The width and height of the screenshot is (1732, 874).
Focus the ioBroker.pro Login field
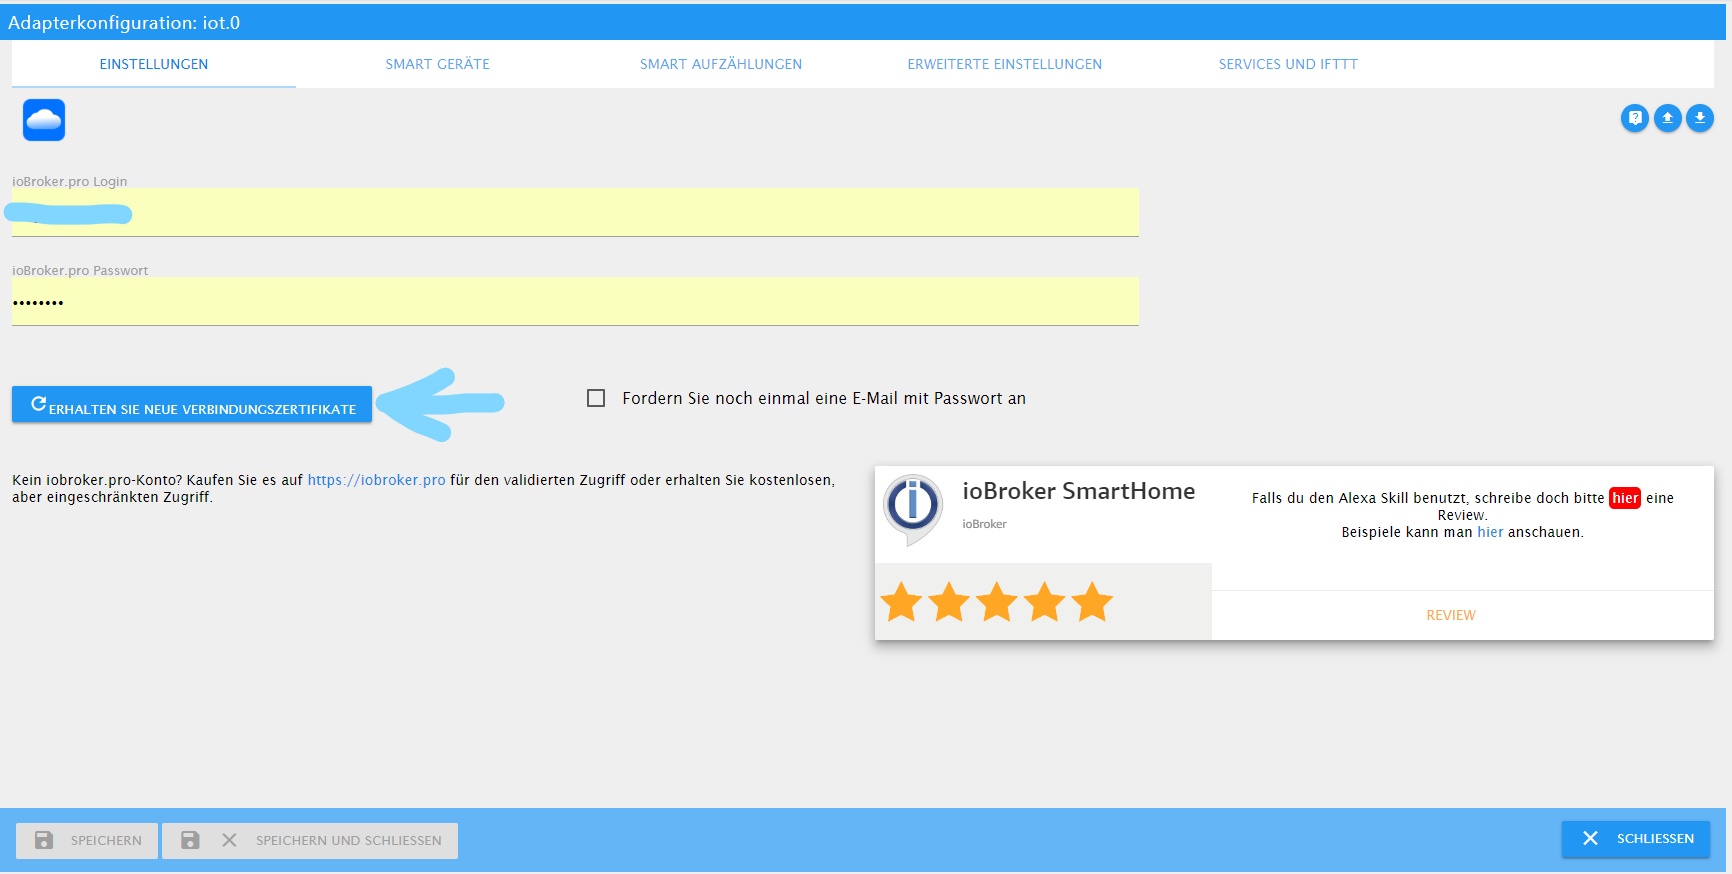575,212
